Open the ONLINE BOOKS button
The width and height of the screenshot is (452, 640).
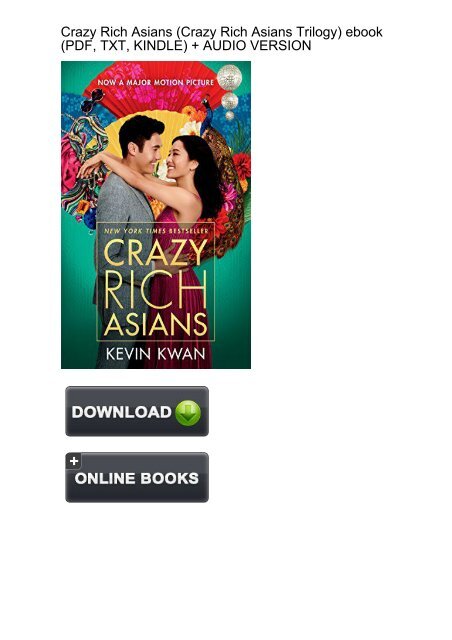click(x=137, y=477)
